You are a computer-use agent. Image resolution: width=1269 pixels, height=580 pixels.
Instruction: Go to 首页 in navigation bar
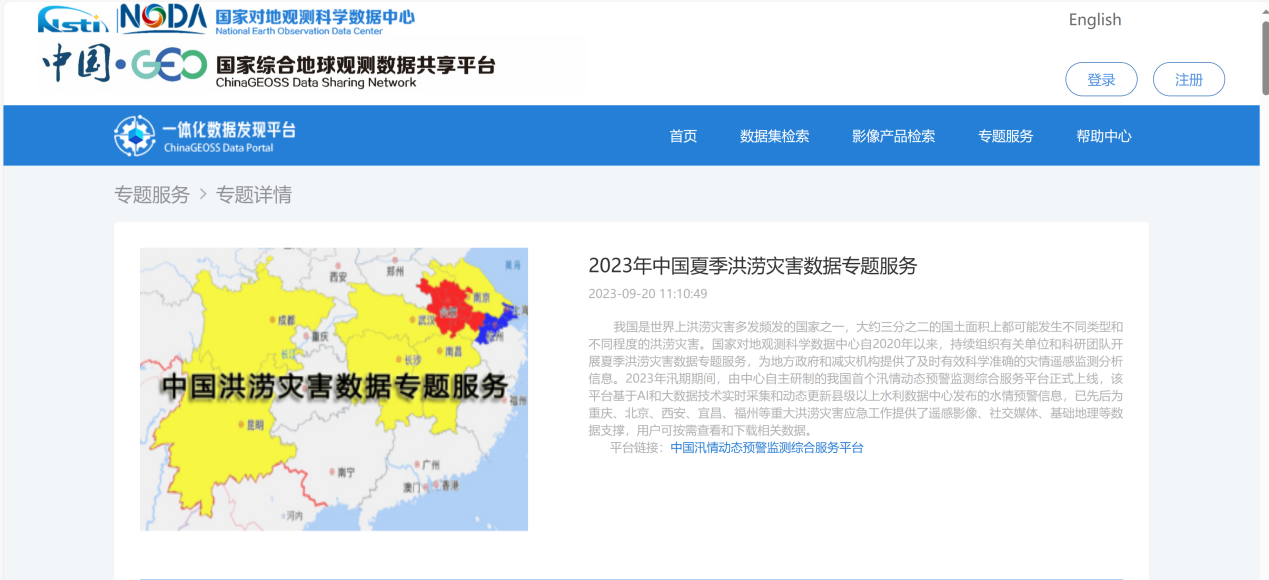[683, 136]
